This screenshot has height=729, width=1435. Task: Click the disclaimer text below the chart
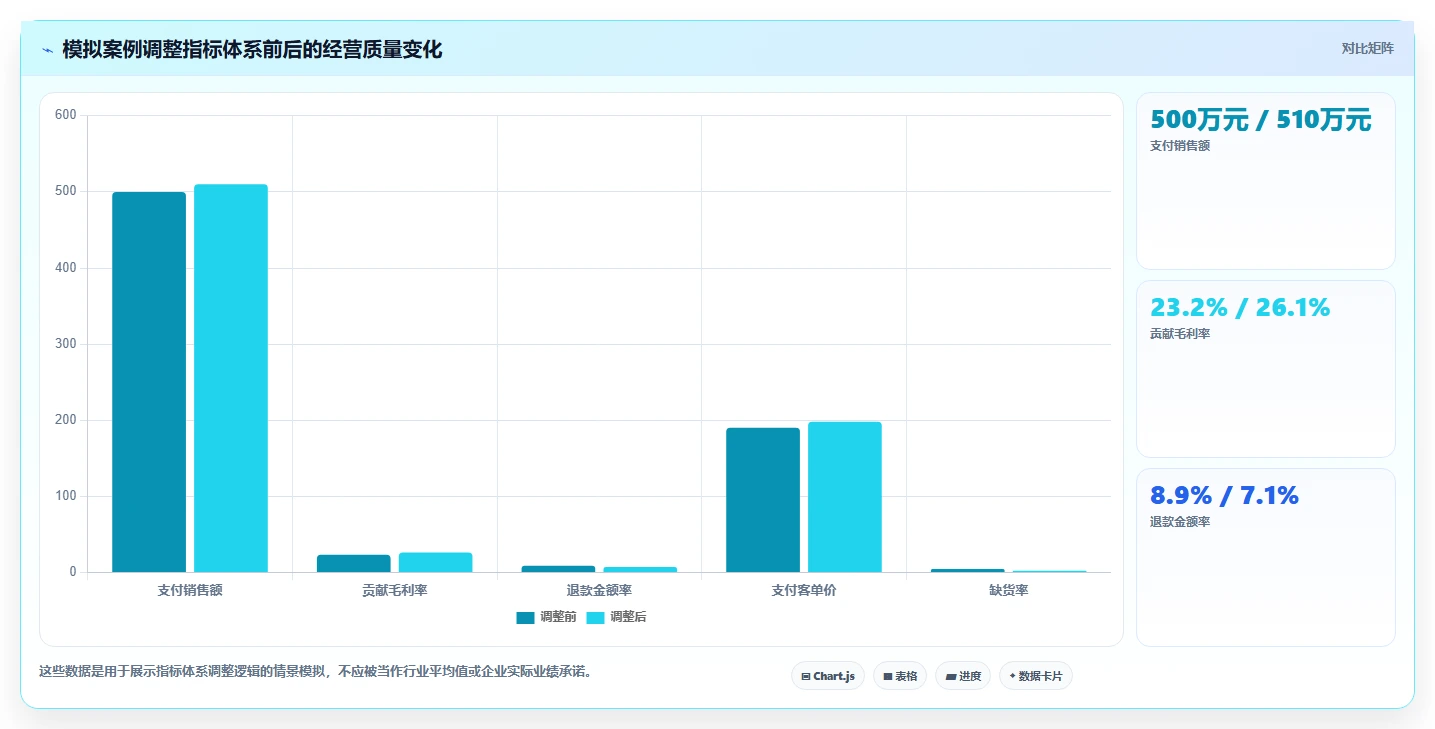point(318,671)
